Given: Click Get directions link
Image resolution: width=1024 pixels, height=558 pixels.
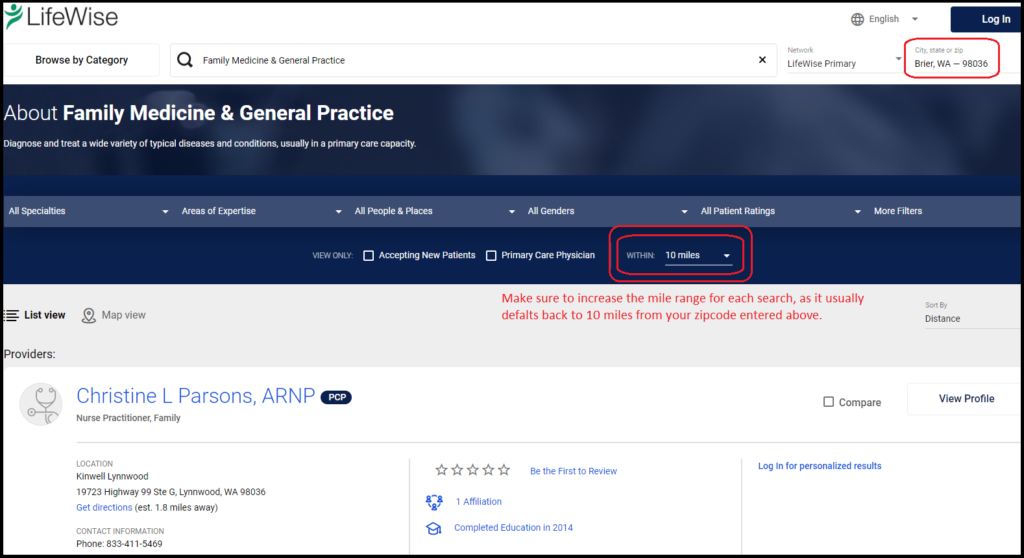Looking at the screenshot, I should 104,508.
